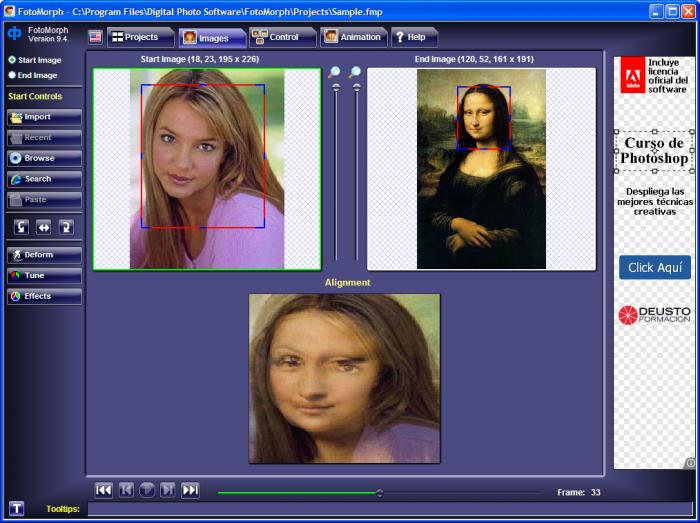
Task: Click the right zoom magnifier icon
Action: 355,73
